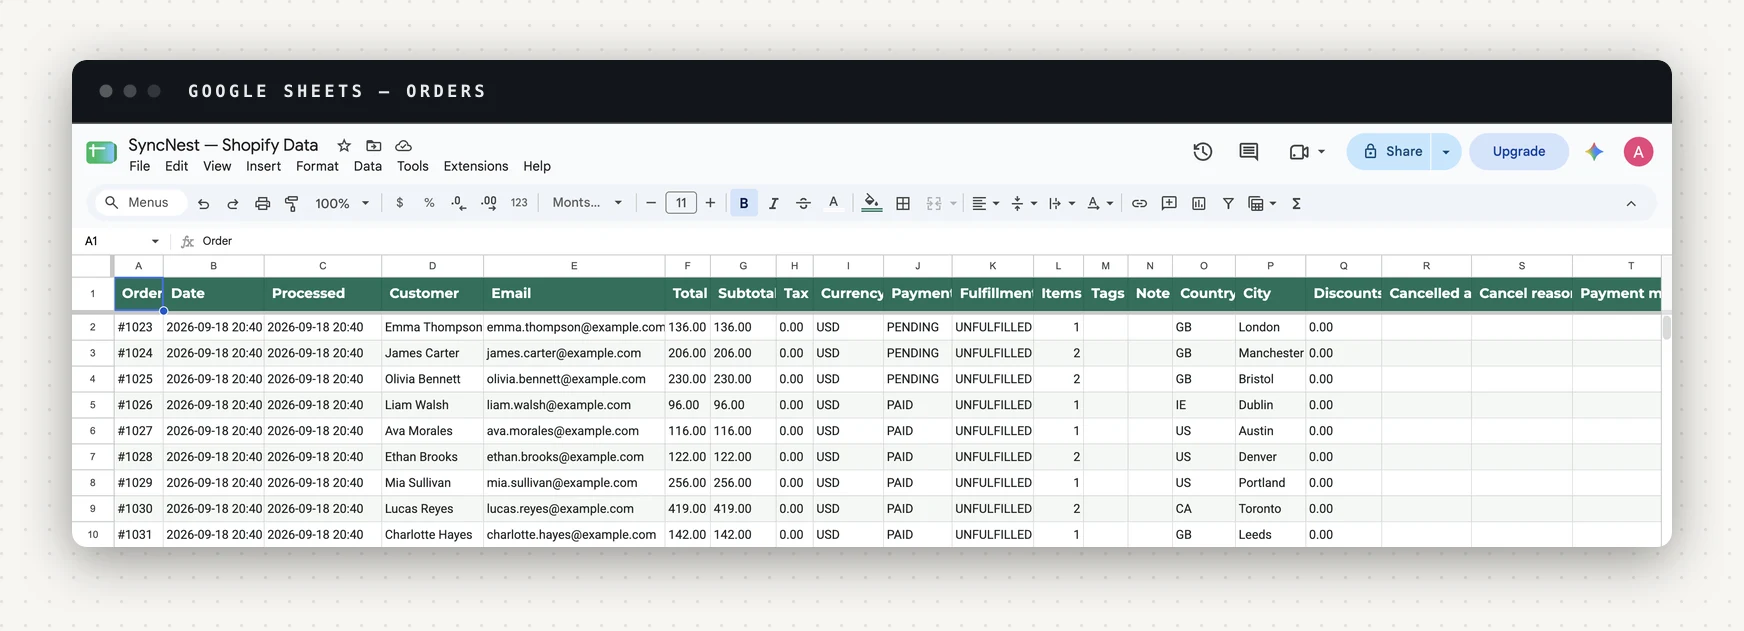Image resolution: width=1744 pixels, height=631 pixels.
Task: Increase font size plus button
Action: pyautogui.click(x=710, y=203)
